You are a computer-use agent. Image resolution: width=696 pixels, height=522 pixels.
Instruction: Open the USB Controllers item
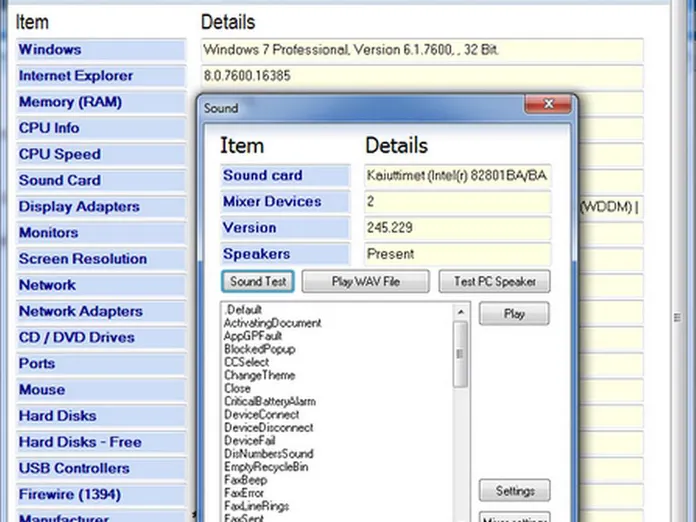[74, 468]
